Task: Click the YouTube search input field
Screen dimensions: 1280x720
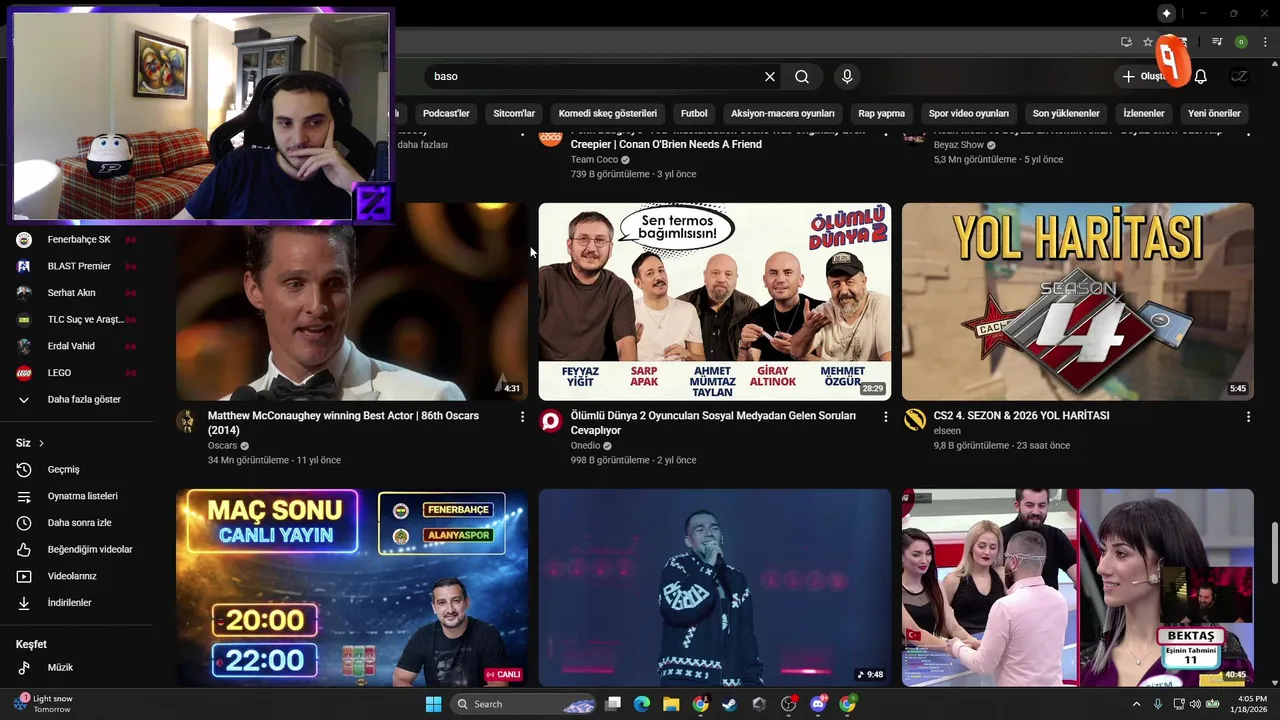Action: [x=595, y=76]
